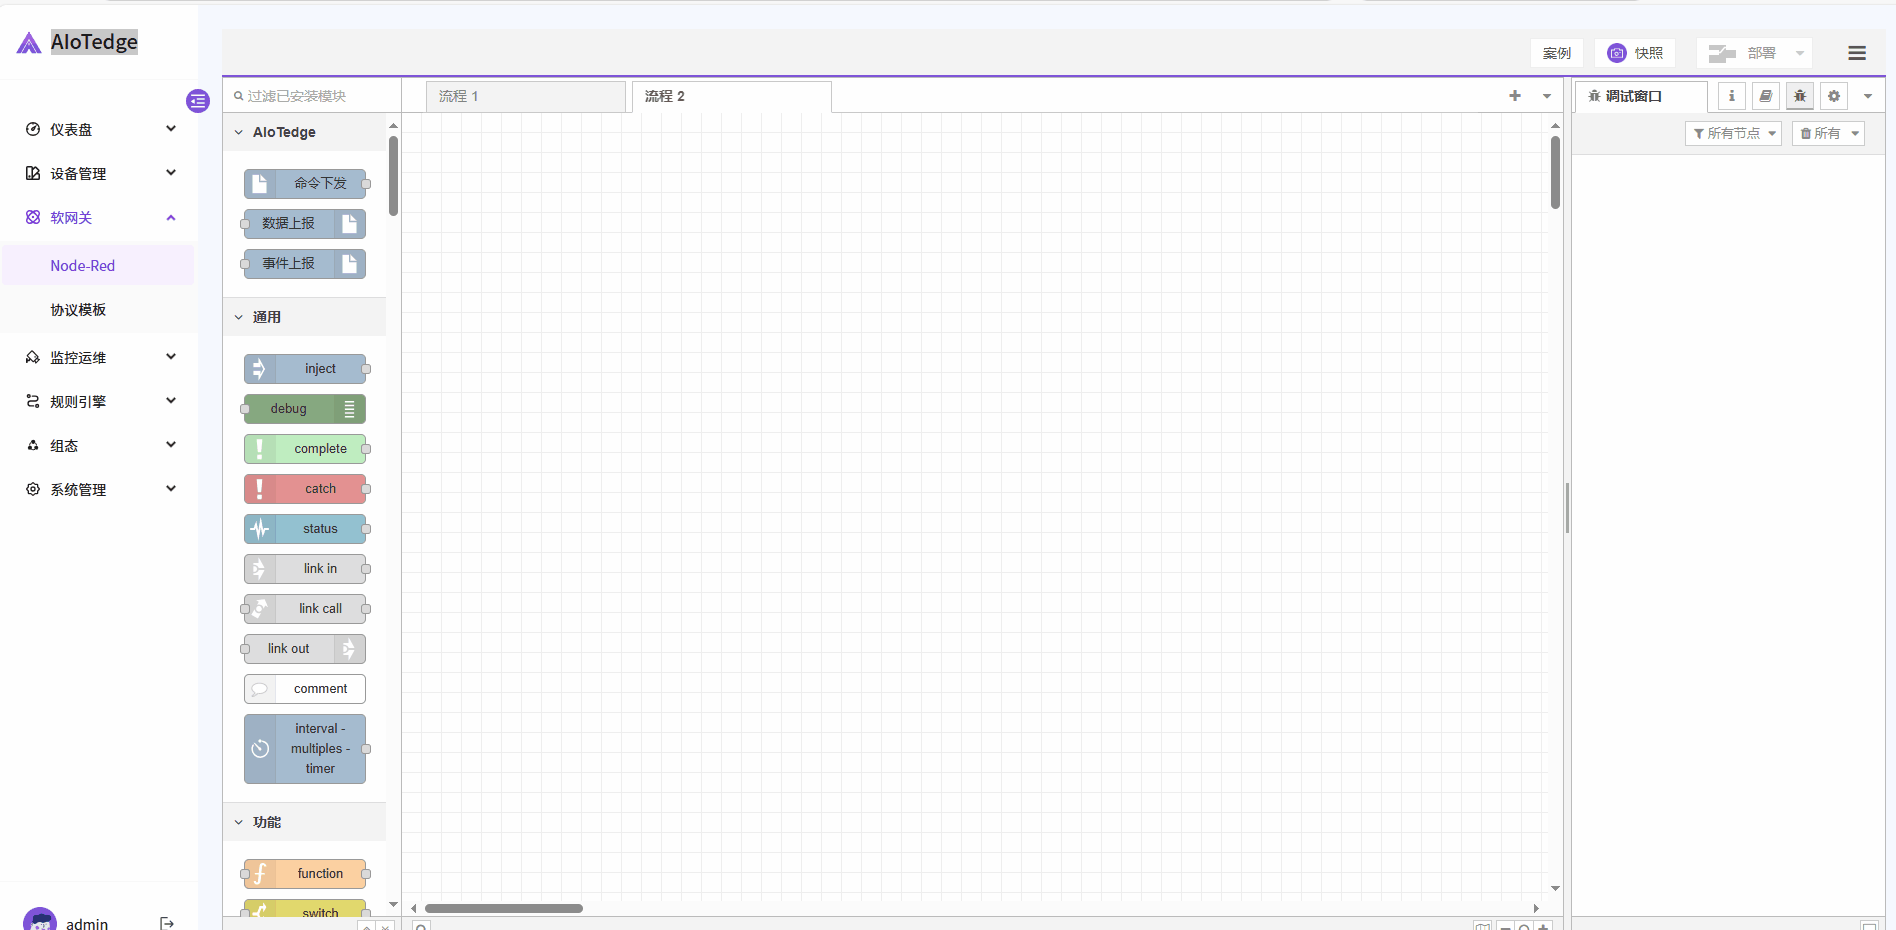Expand the 系统管理 menu
The image size is (1896, 930).
click(x=100, y=489)
